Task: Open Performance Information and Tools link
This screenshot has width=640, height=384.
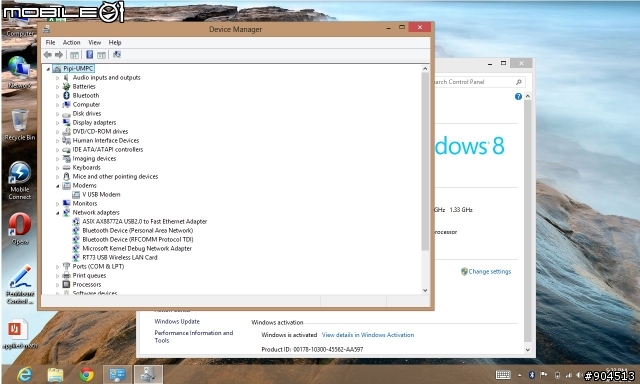Action: [193, 337]
